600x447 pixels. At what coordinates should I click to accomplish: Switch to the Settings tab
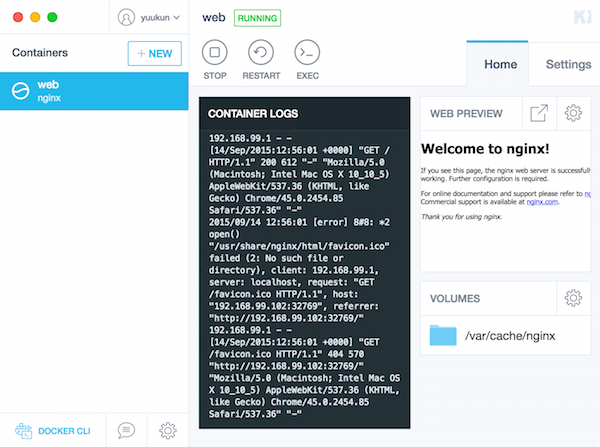[568, 64]
